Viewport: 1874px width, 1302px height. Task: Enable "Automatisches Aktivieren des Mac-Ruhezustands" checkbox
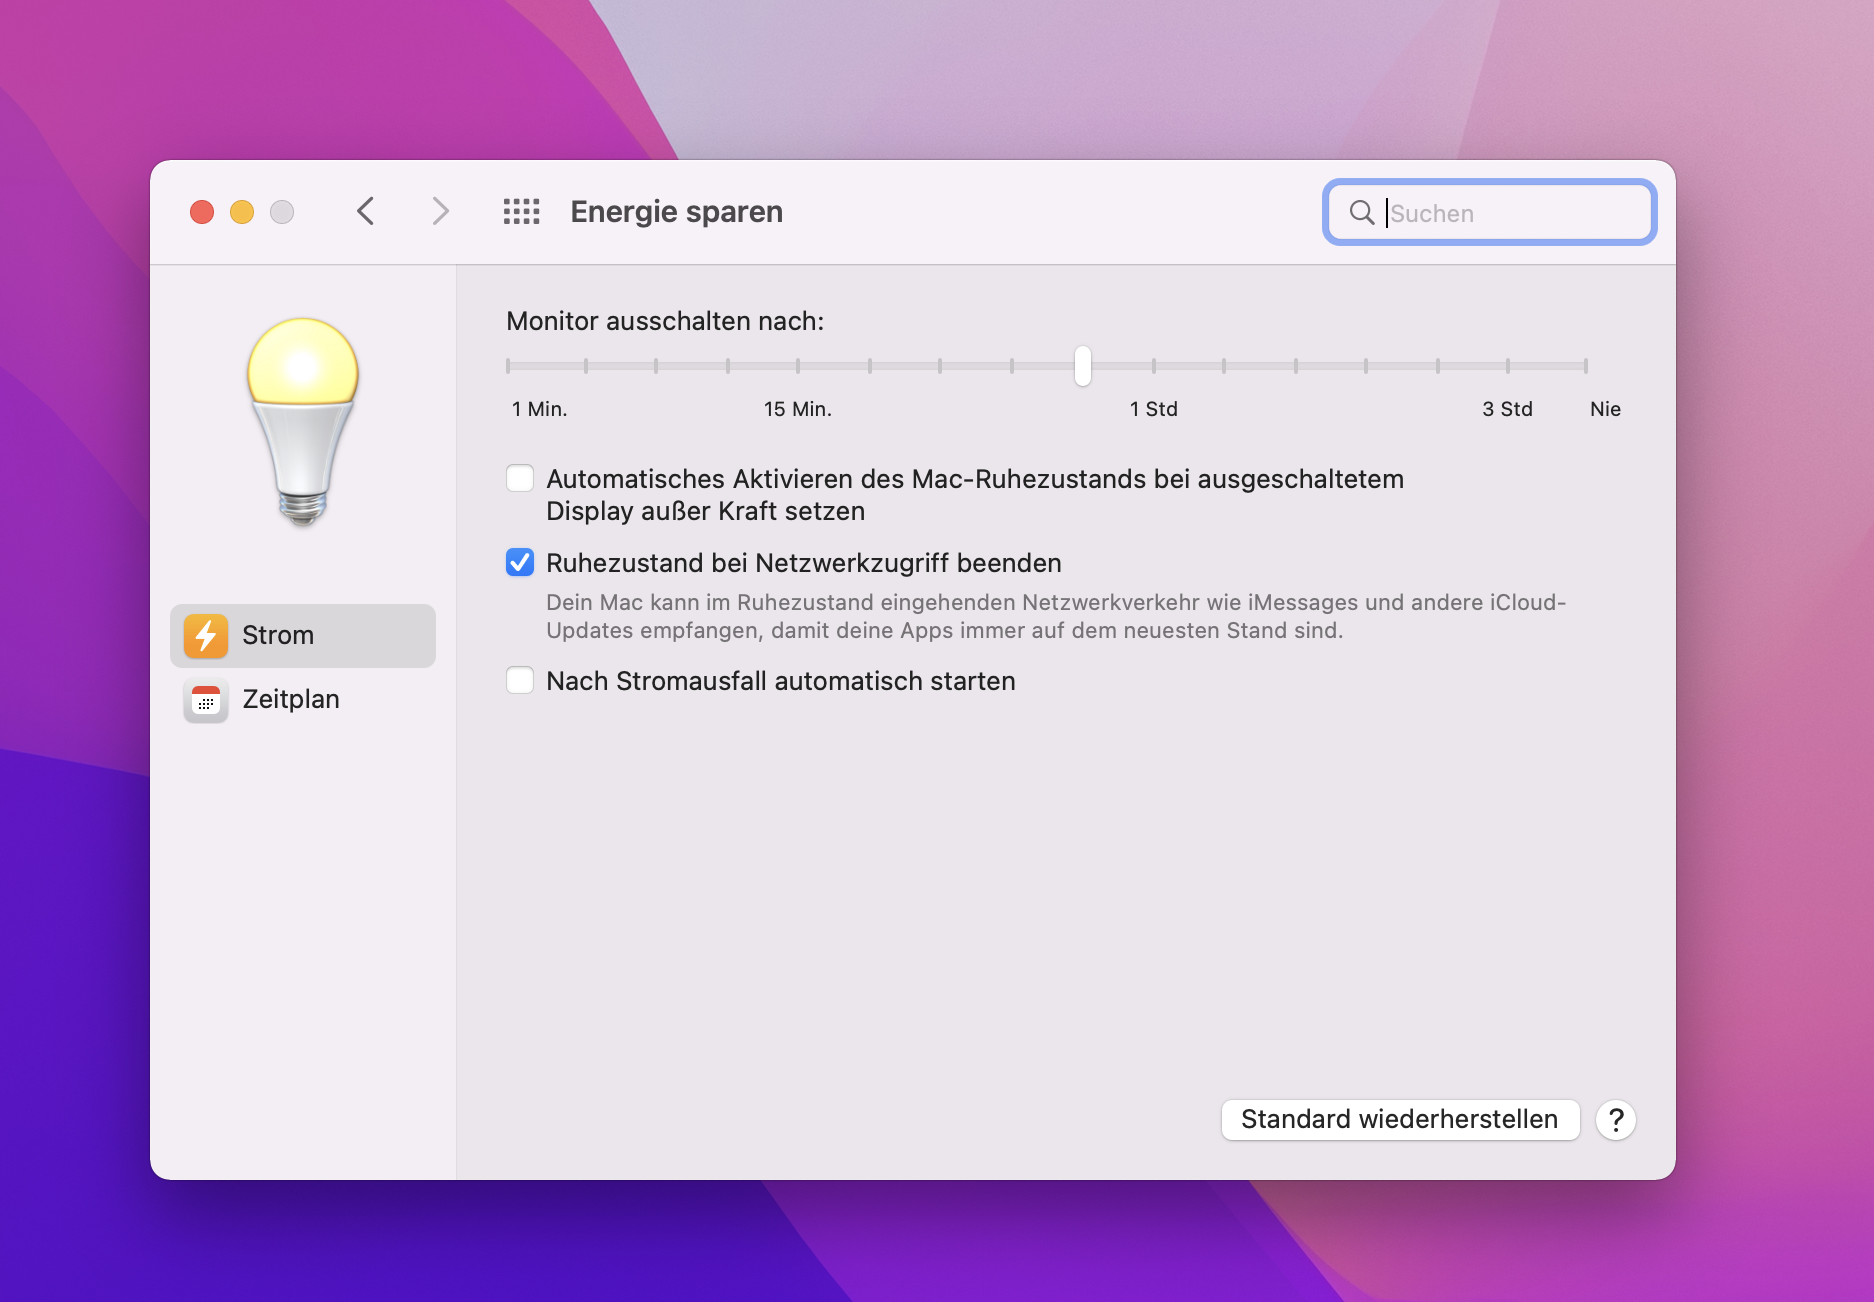pyautogui.click(x=520, y=479)
